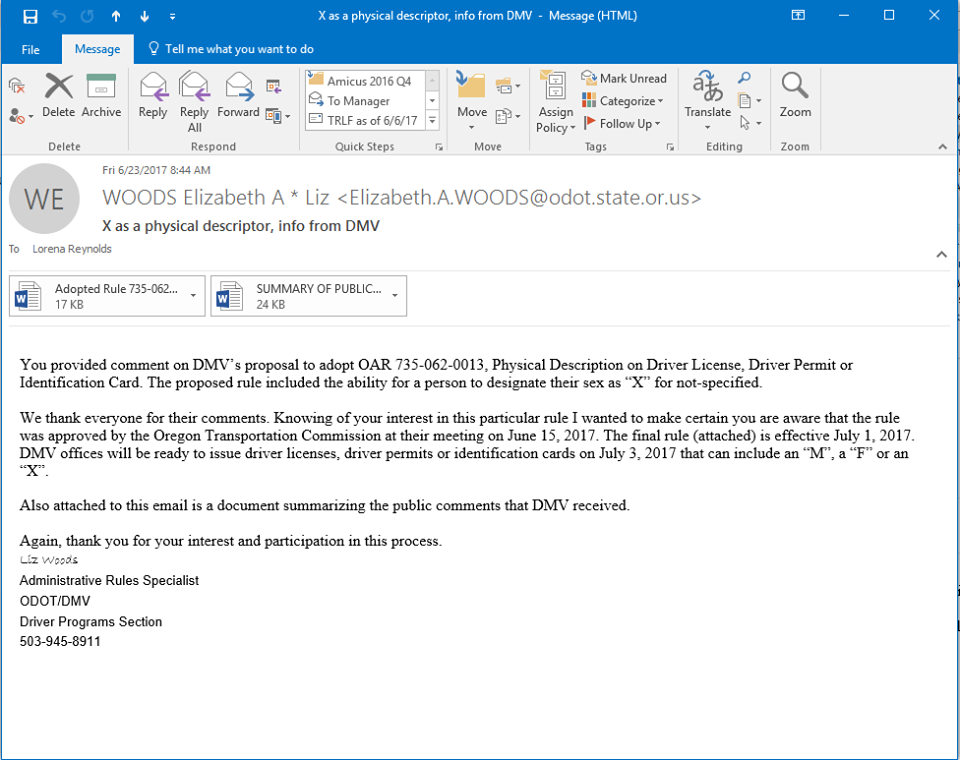Expand the Quick Steps gallery

[432, 120]
